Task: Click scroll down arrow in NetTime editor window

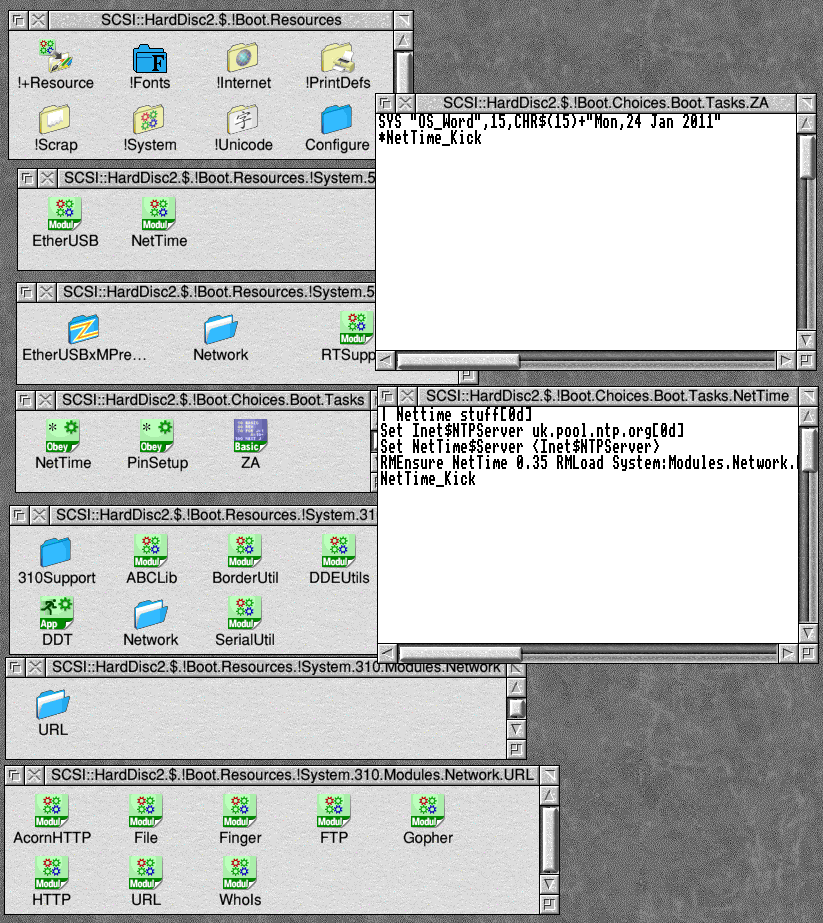Action: point(808,631)
